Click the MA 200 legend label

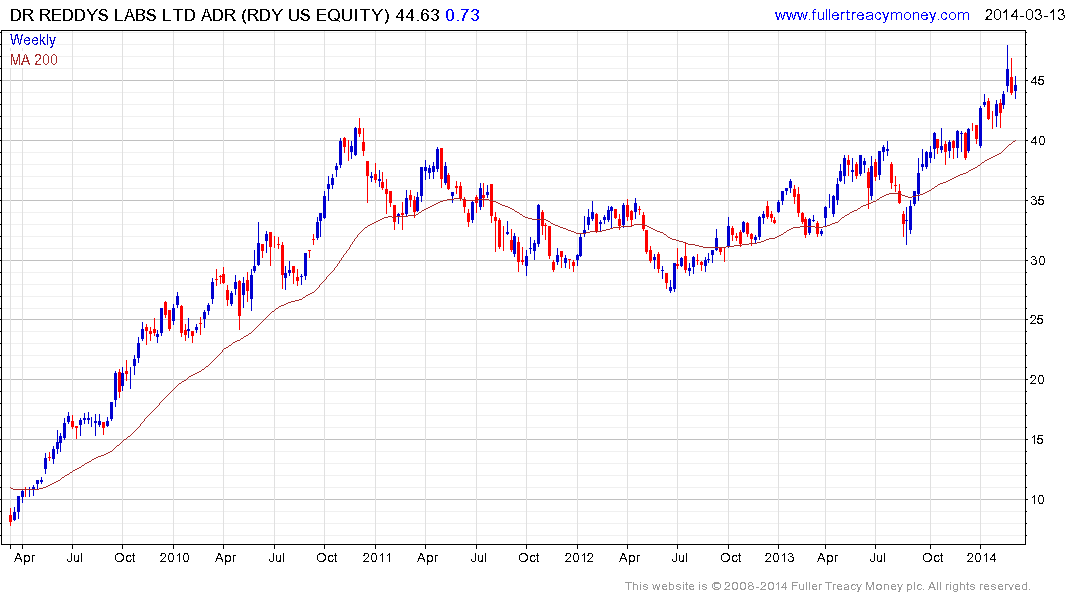[x=34, y=60]
